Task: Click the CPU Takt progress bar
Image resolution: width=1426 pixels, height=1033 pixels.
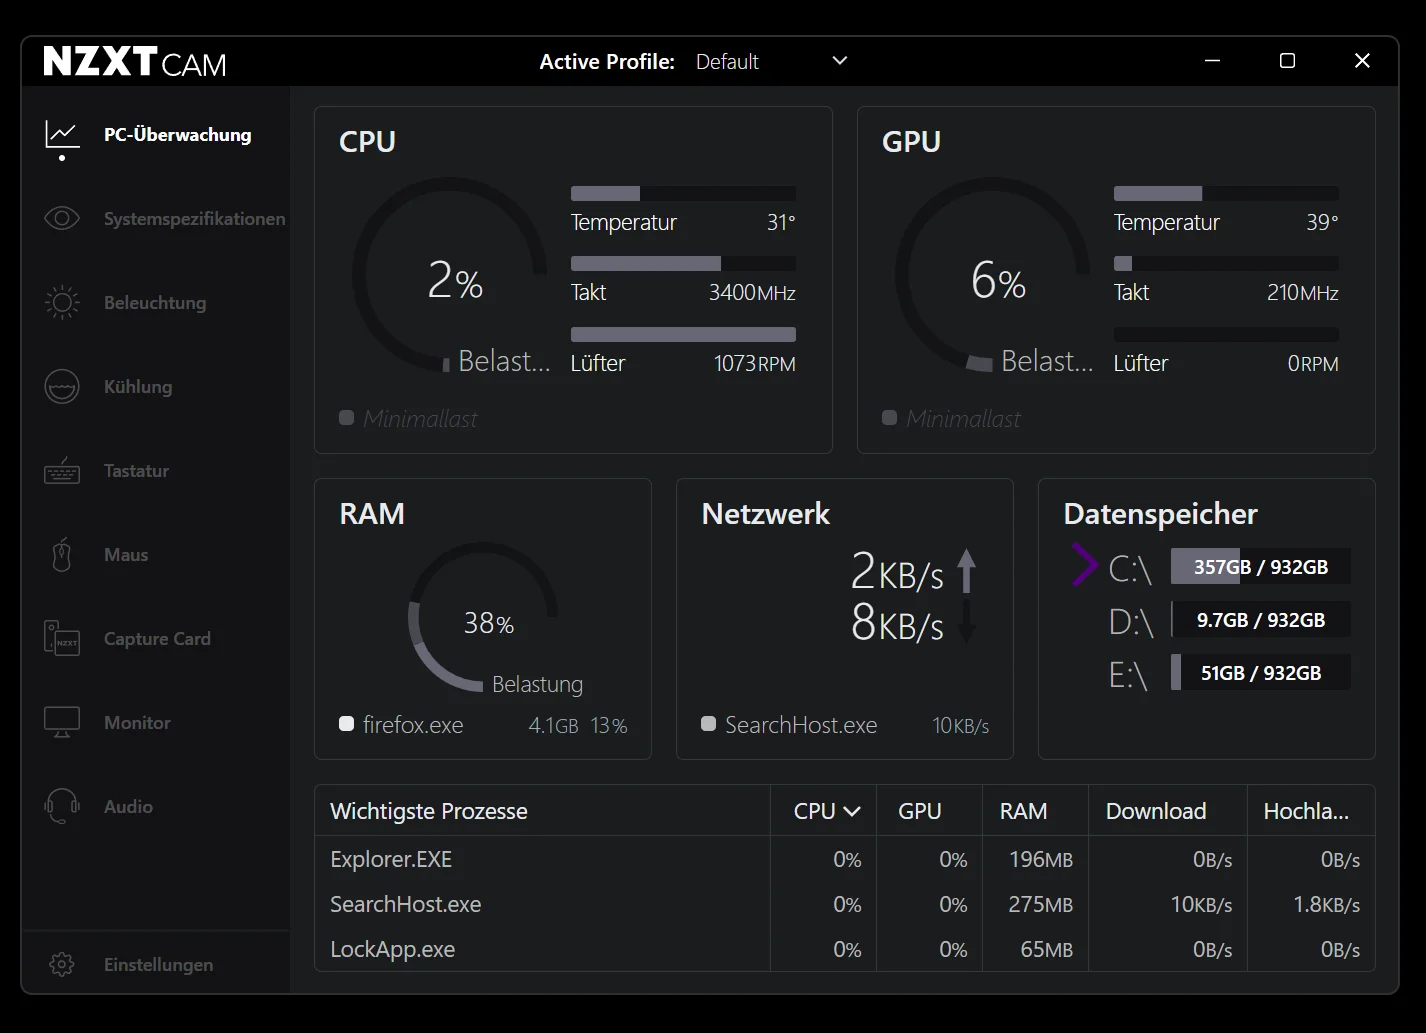Action: 683,264
